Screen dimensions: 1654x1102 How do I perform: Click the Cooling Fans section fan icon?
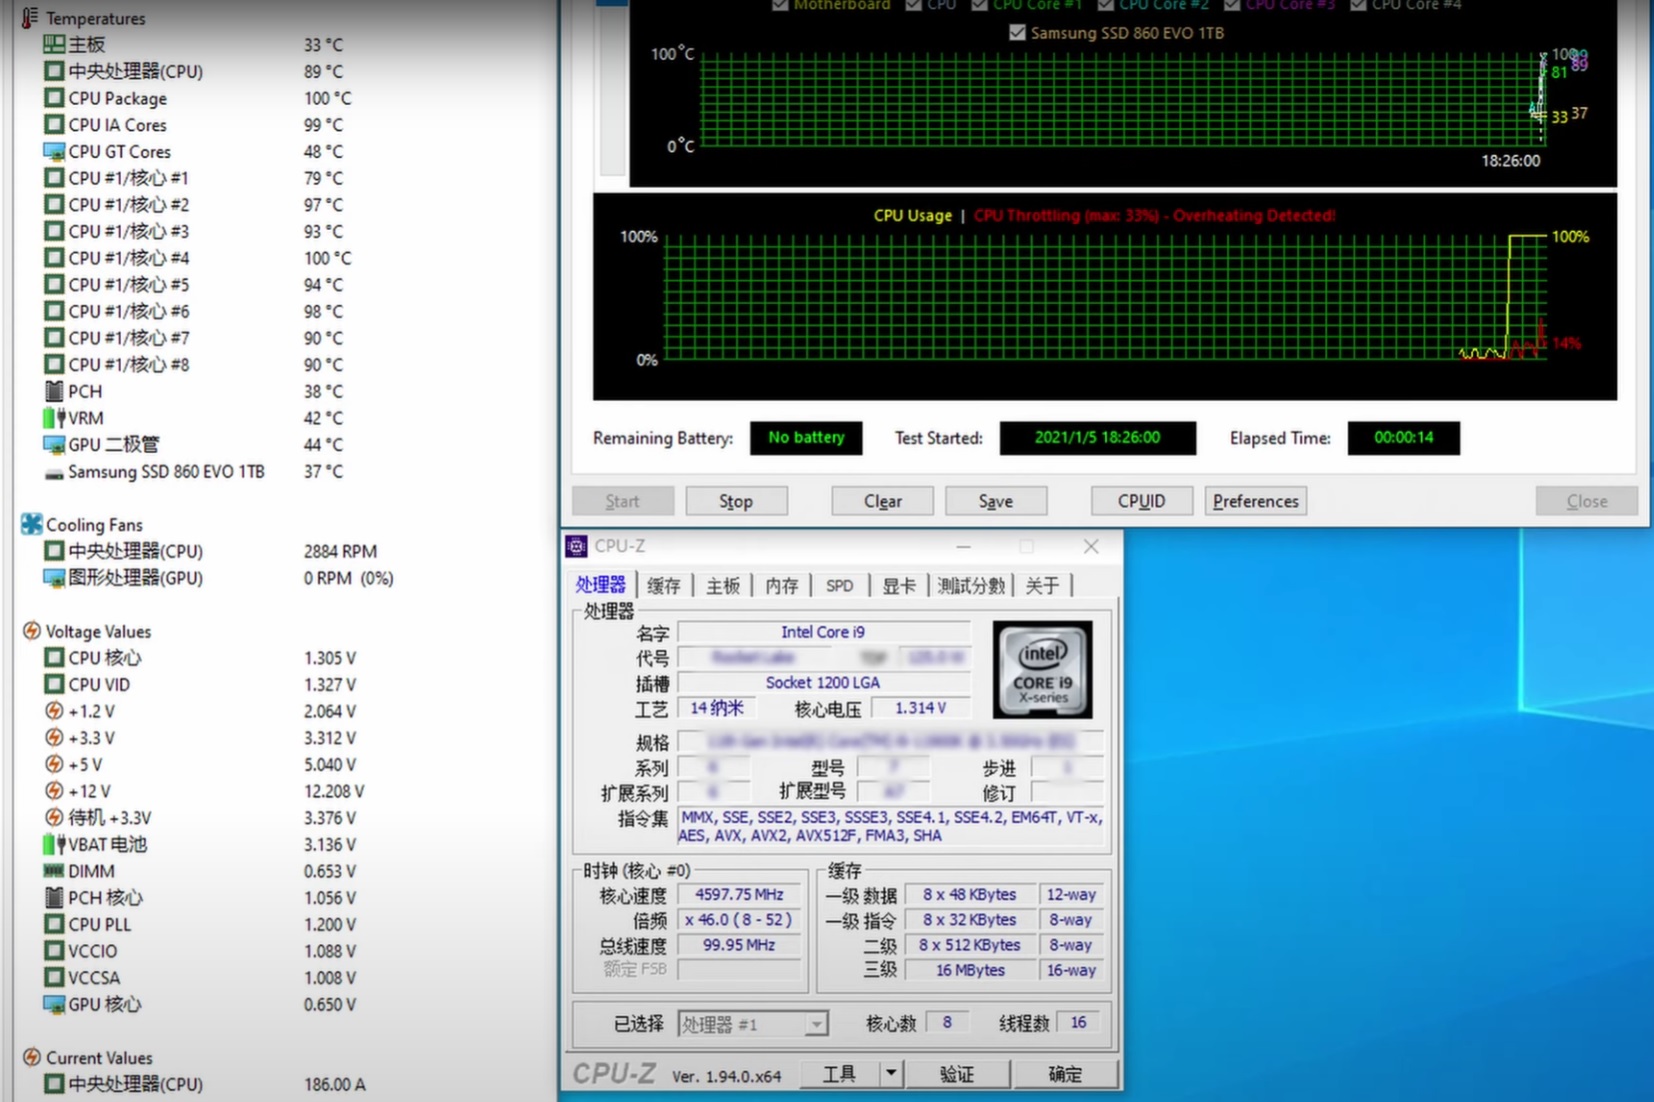[x=32, y=524]
